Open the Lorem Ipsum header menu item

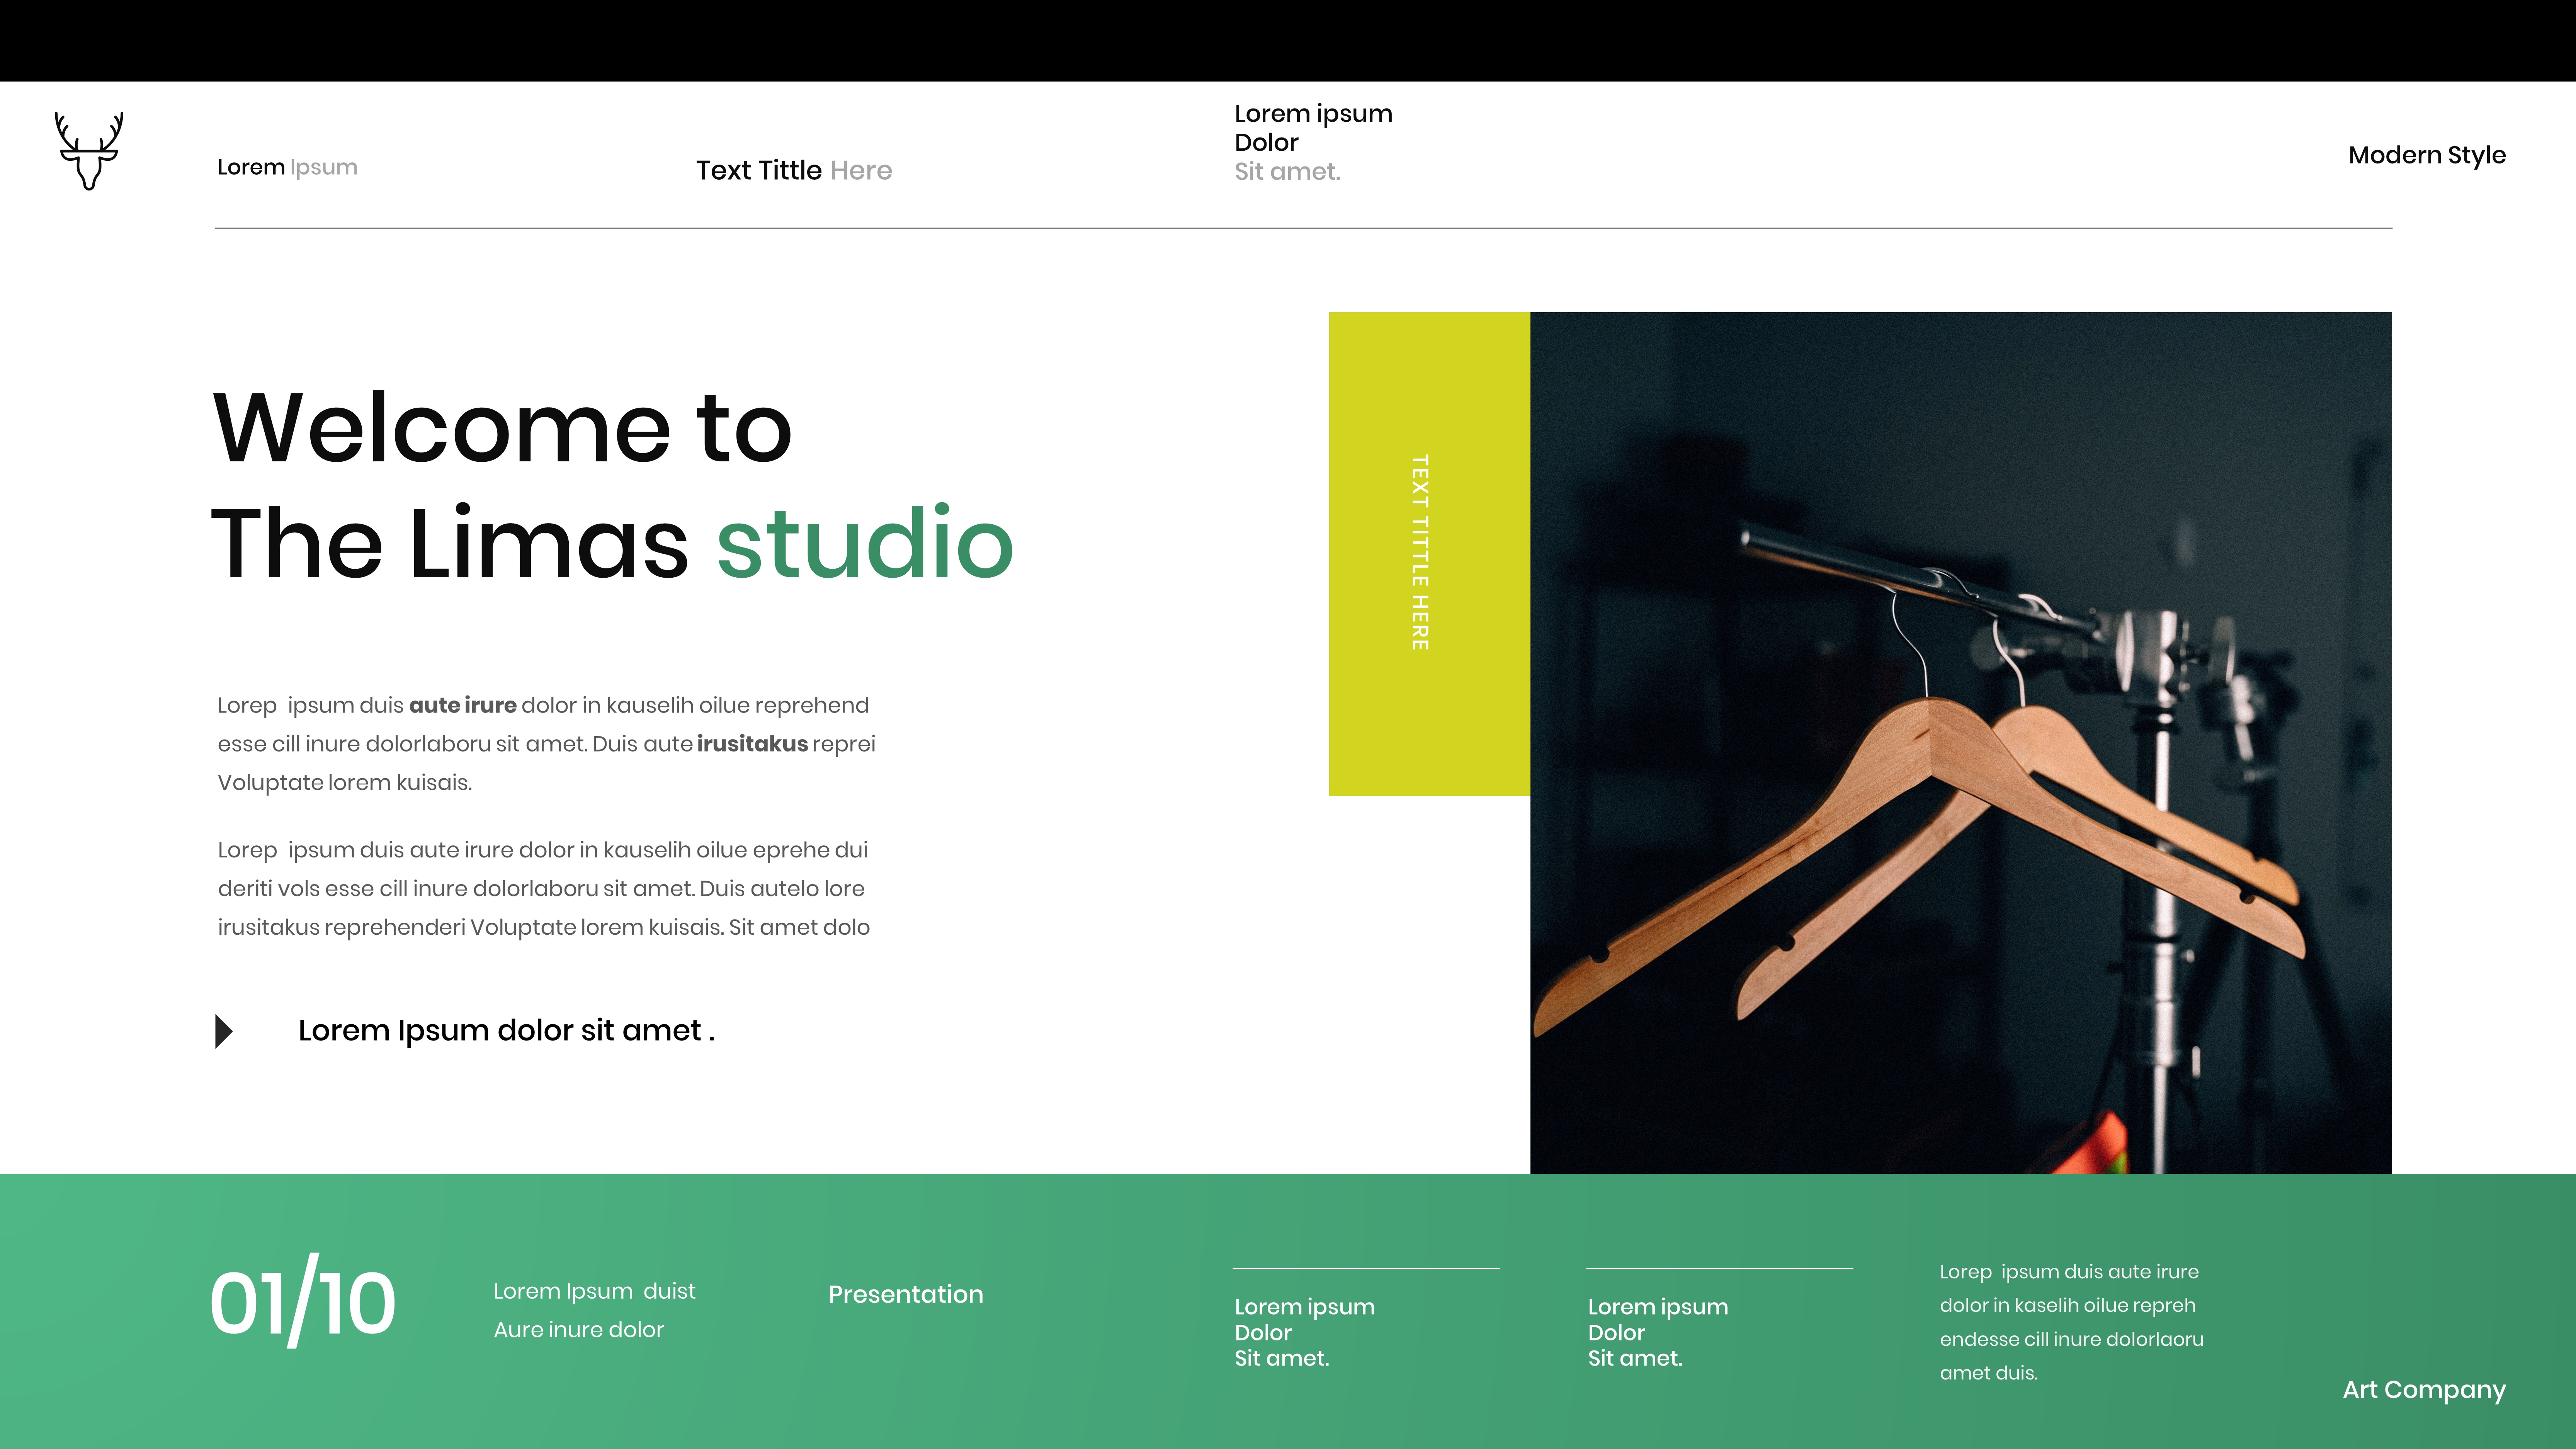(x=287, y=167)
